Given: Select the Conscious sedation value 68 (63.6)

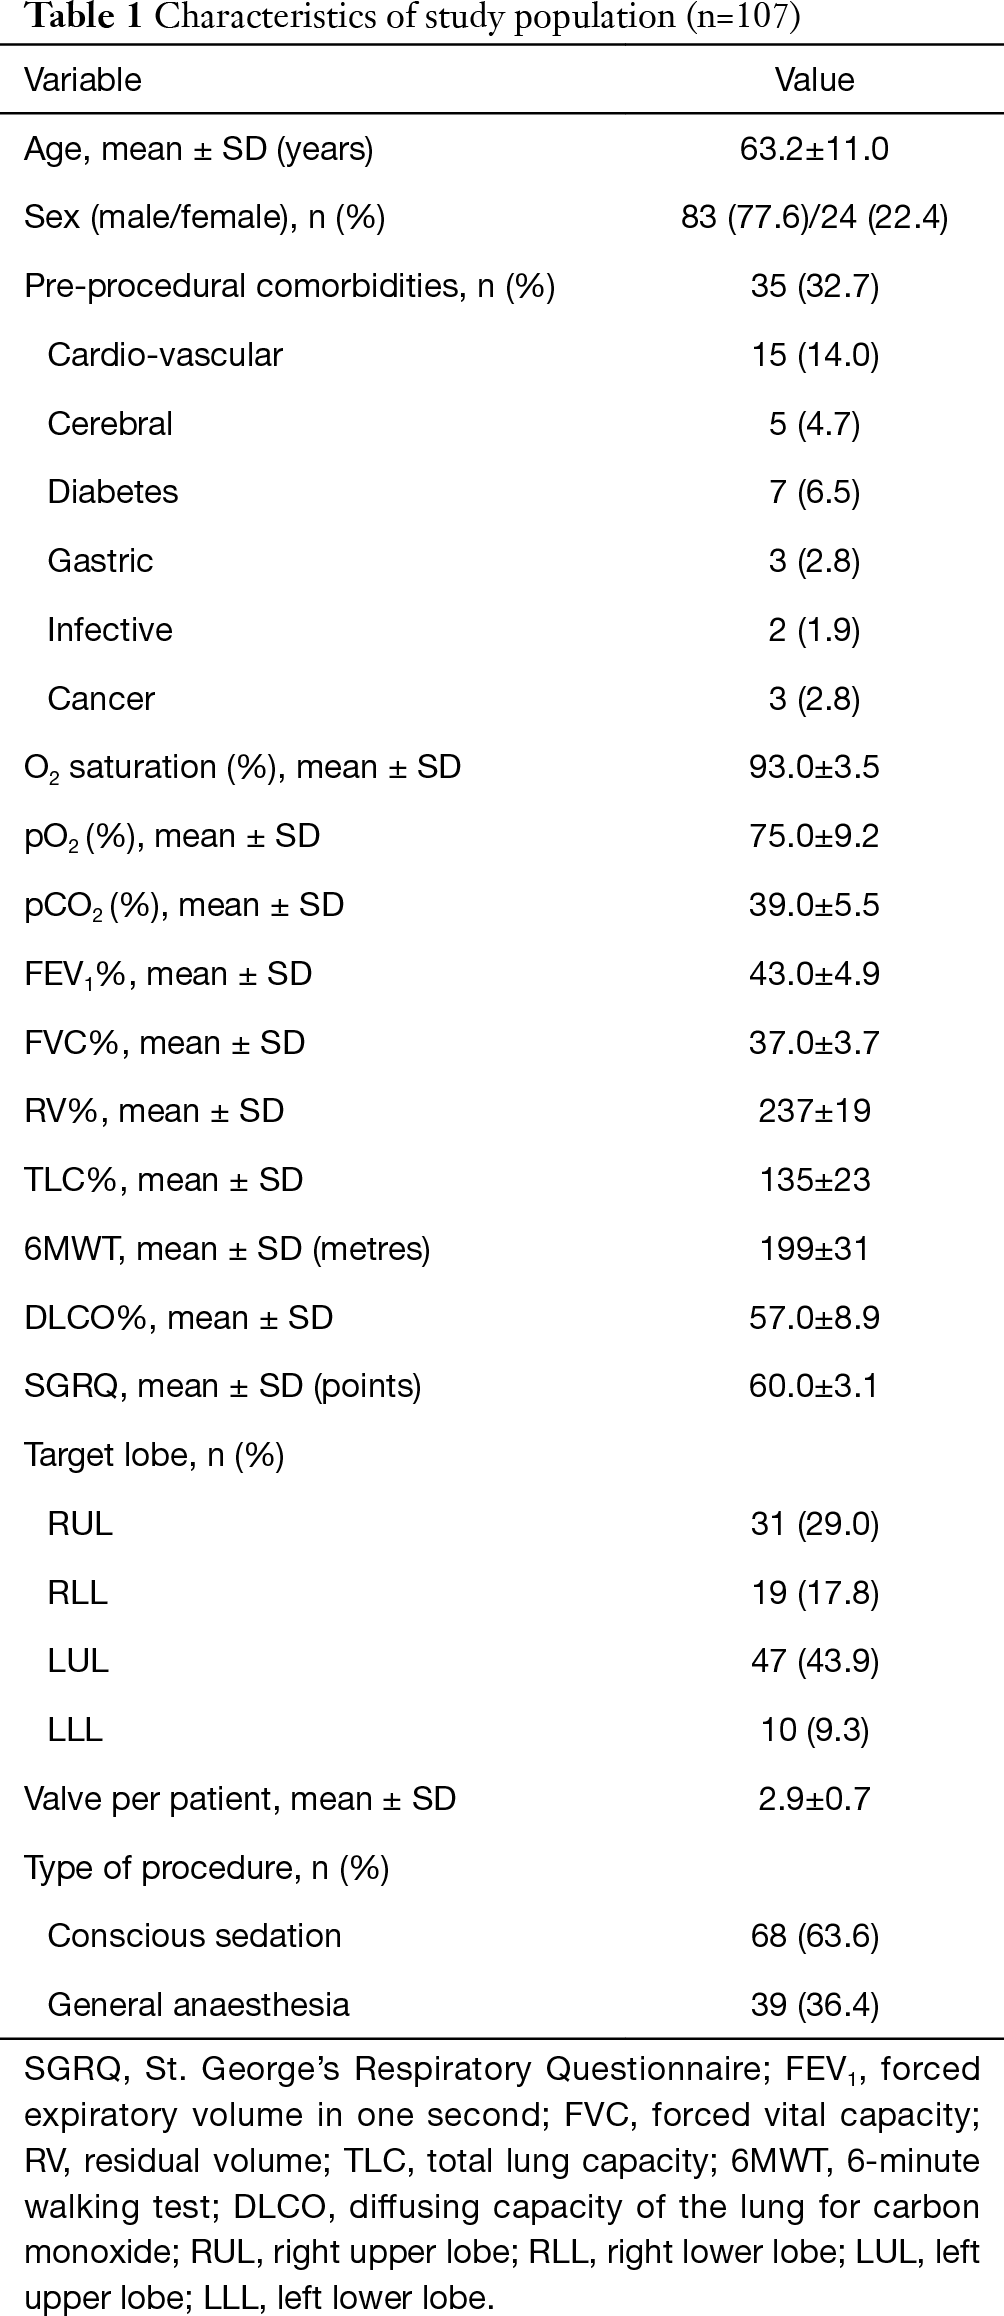Looking at the screenshot, I should (814, 1936).
